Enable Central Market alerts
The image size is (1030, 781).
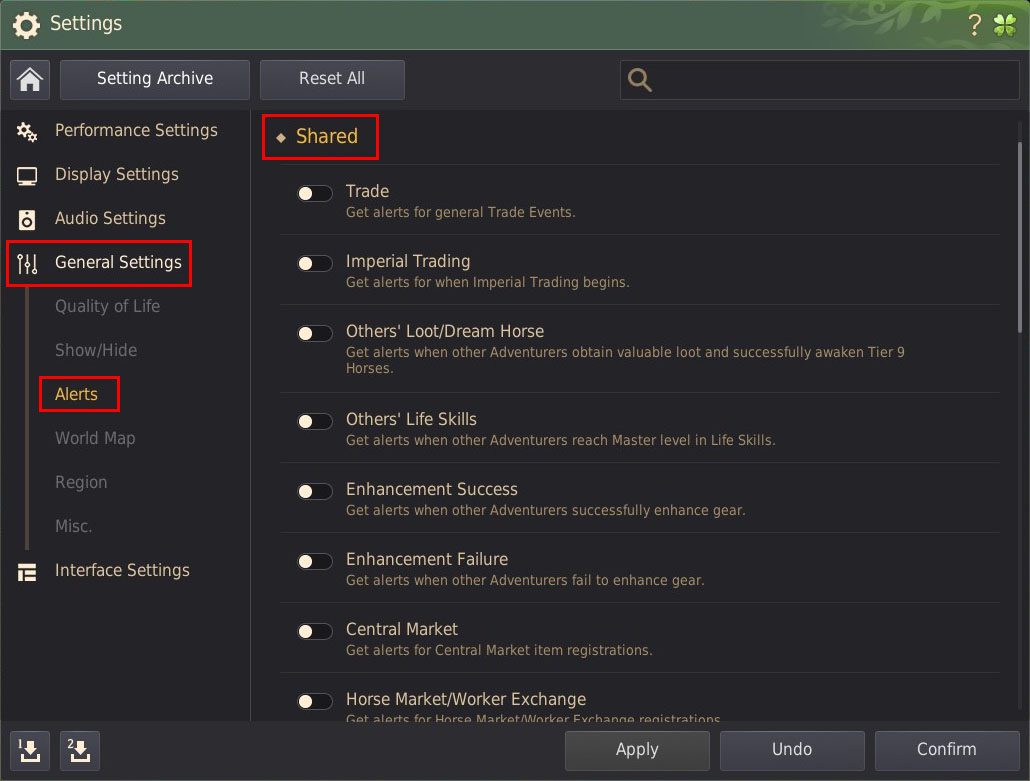coord(315,631)
